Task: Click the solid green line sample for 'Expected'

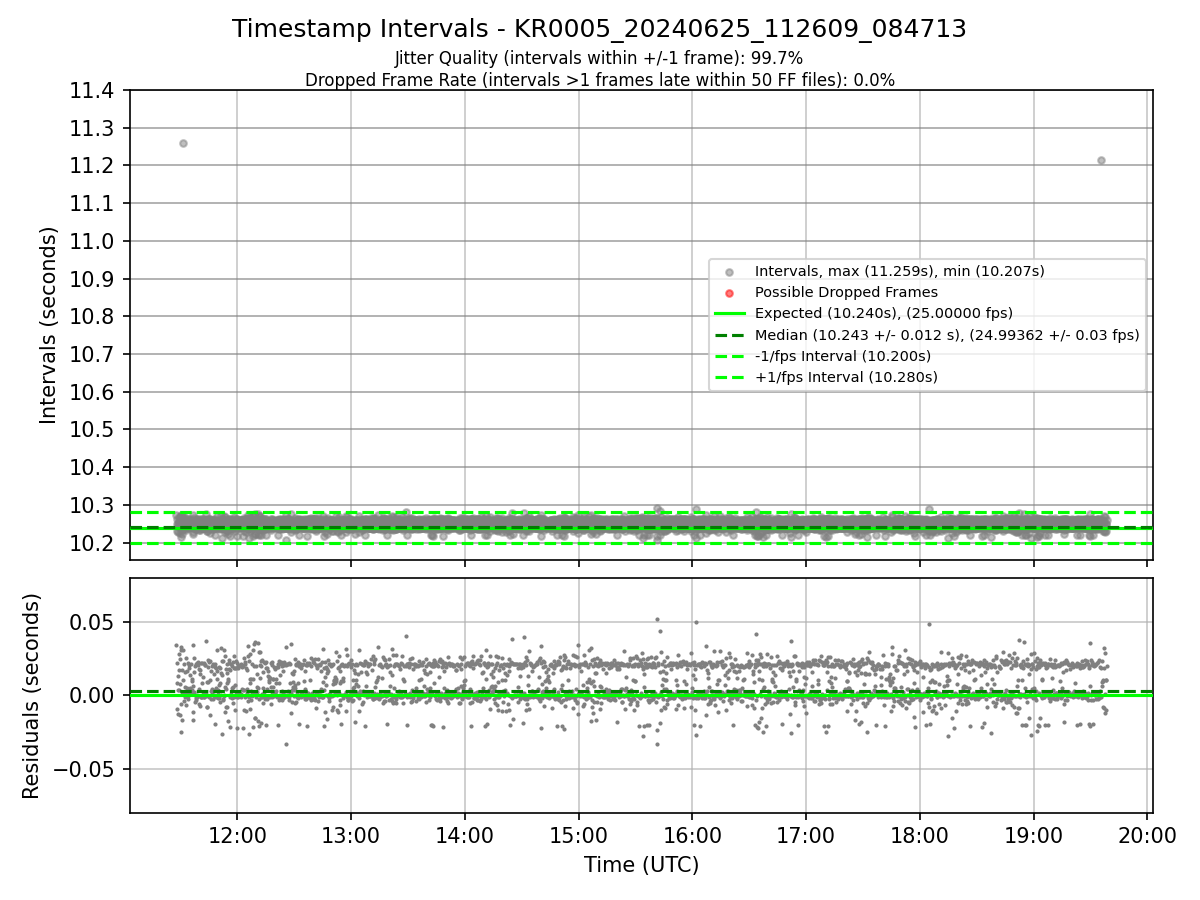Action: click(729, 314)
